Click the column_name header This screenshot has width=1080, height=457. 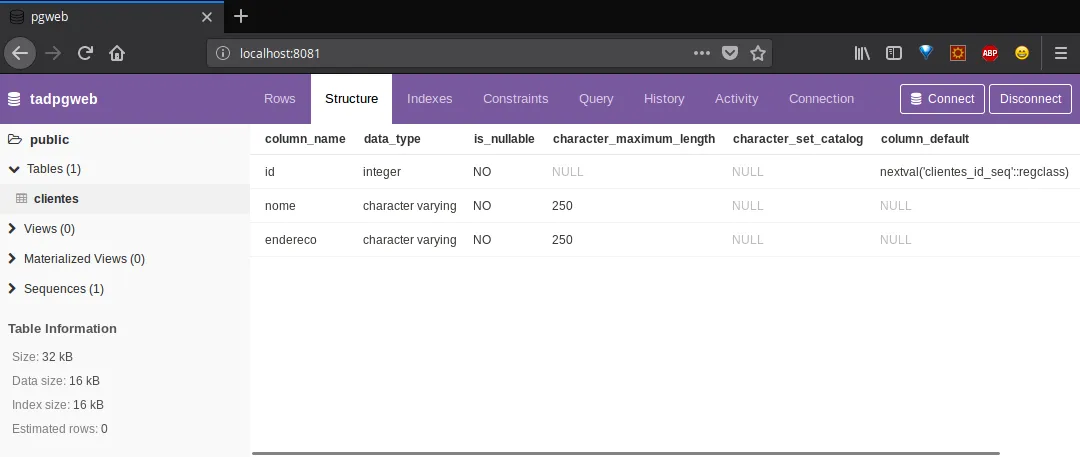(305, 139)
